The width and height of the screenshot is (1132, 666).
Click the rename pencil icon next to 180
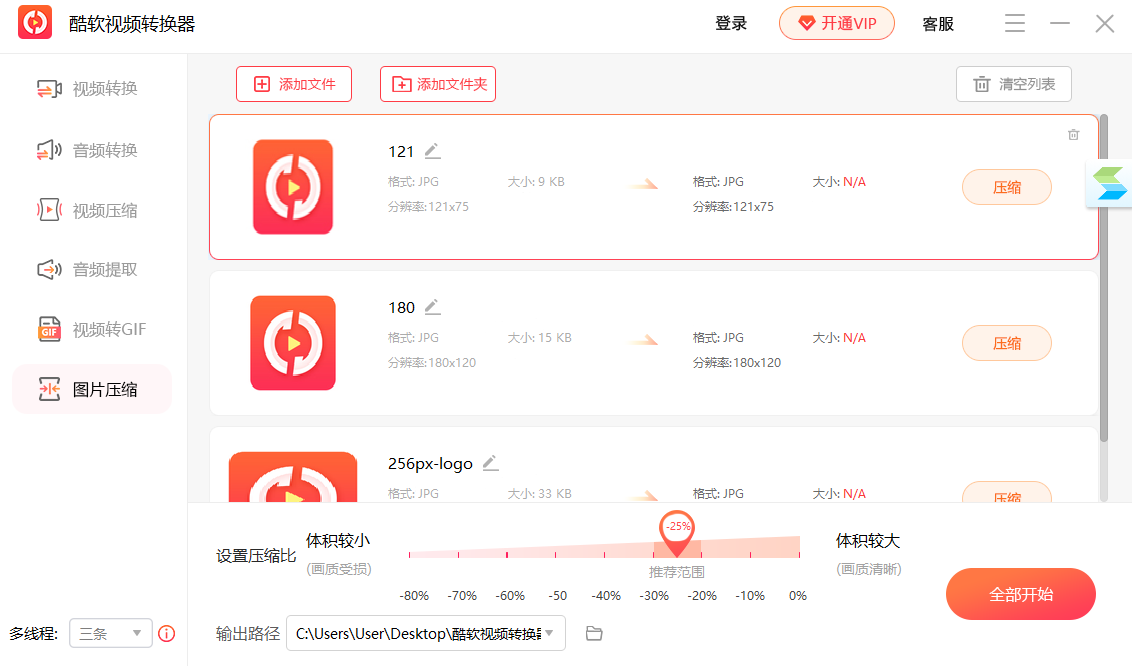click(x=432, y=307)
